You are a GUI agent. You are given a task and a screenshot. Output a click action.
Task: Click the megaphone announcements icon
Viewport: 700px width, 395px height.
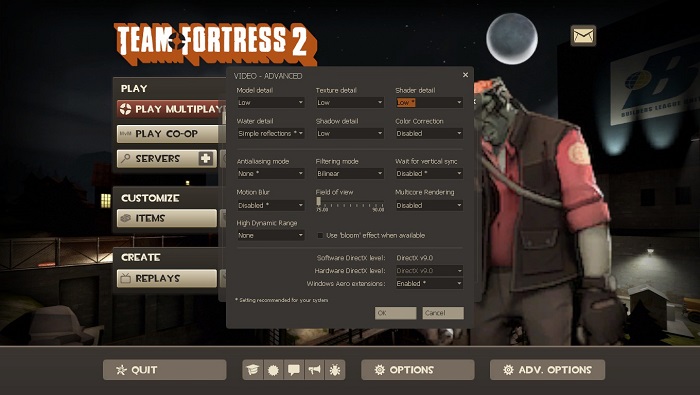314,370
